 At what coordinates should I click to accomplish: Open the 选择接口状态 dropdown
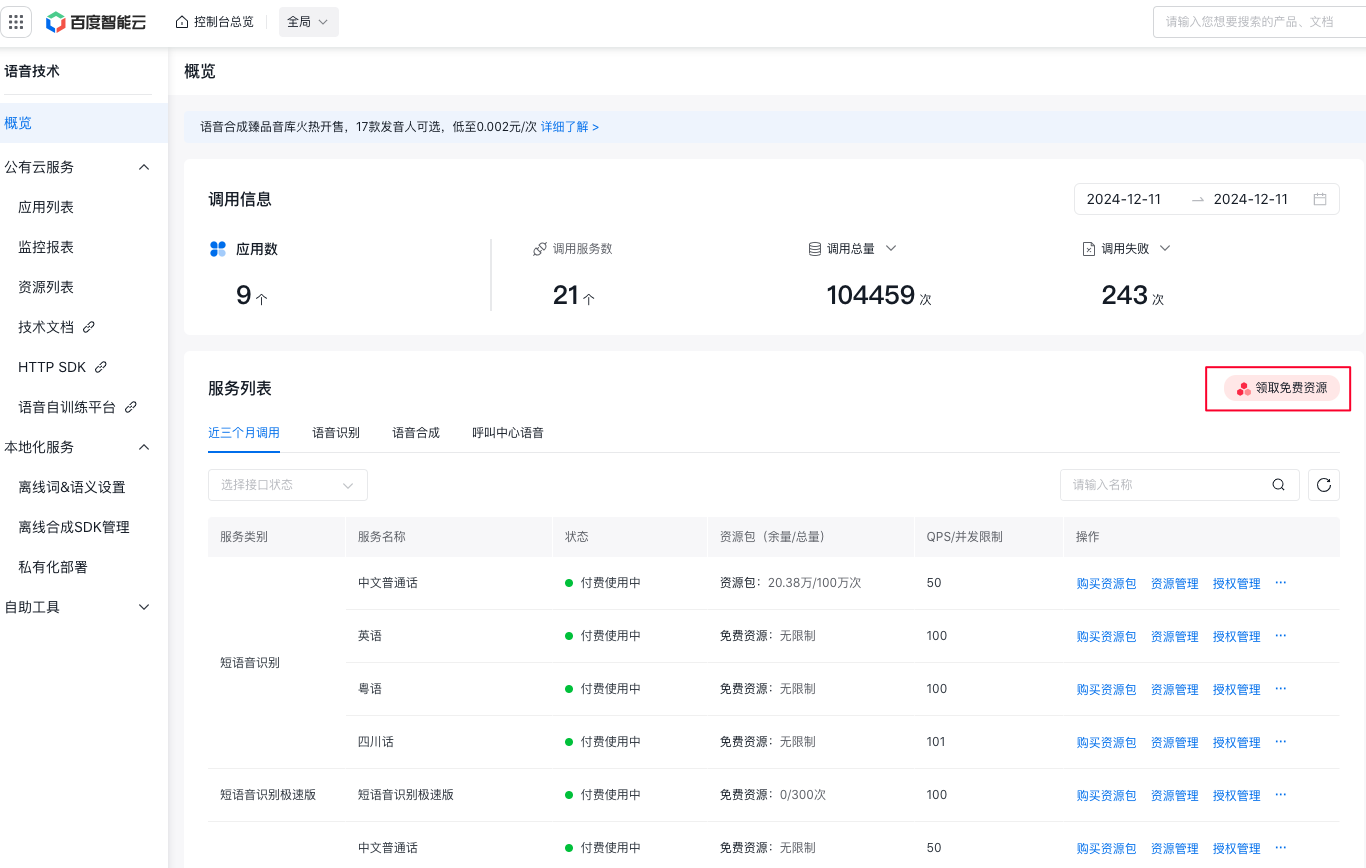pos(288,485)
